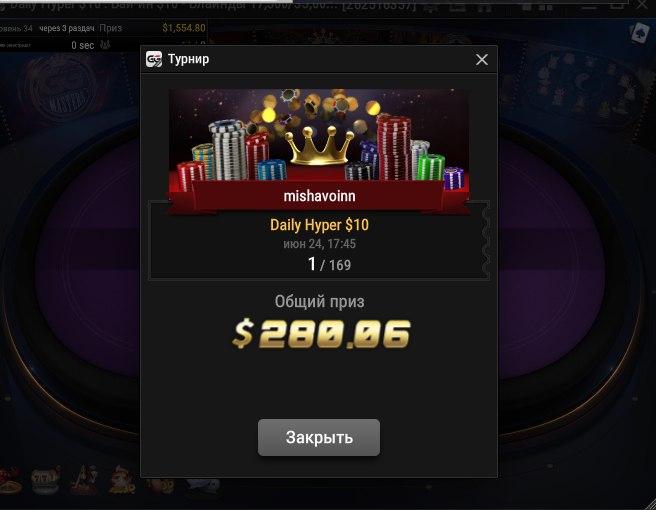
Task: Open the roulette game icon at the bottom
Action: pos(9,481)
